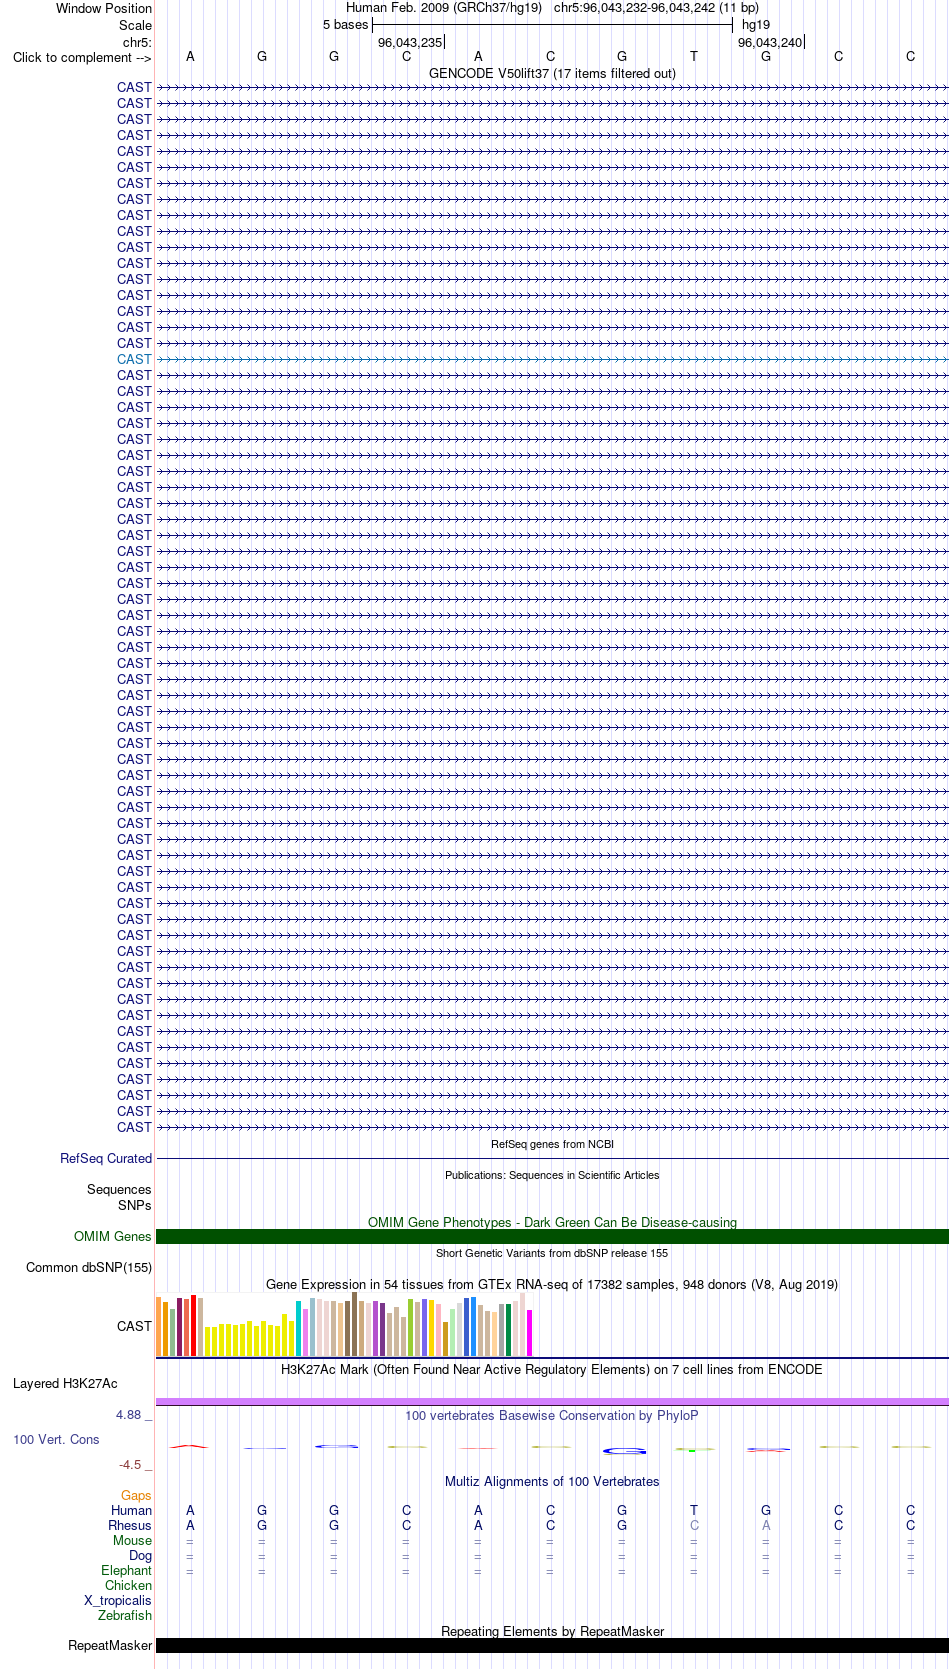This screenshot has width=950, height=1669.
Task: Click the SNPs label of Publications track
Action: [x=135, y=1205]
